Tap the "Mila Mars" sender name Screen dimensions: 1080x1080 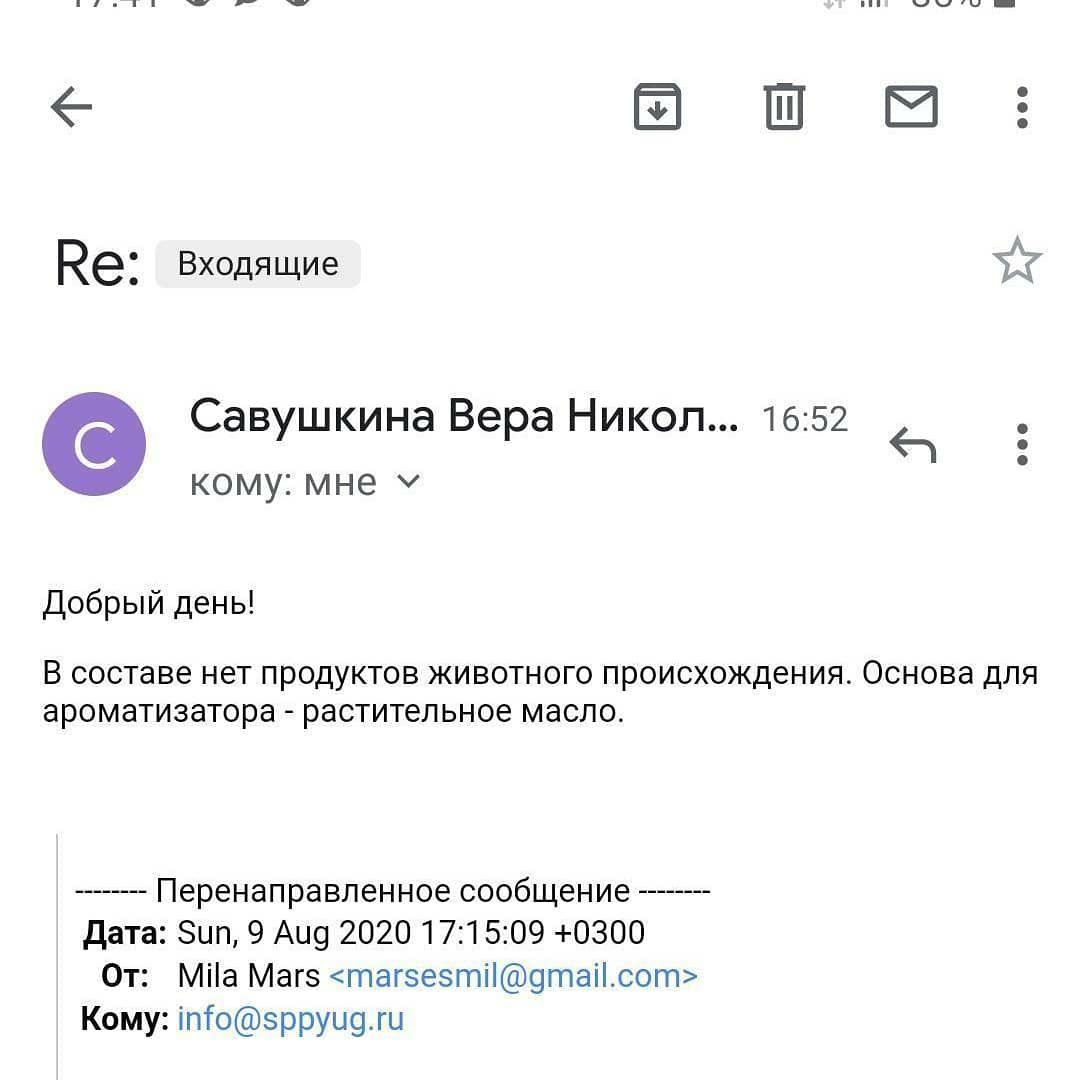[248, 975]
